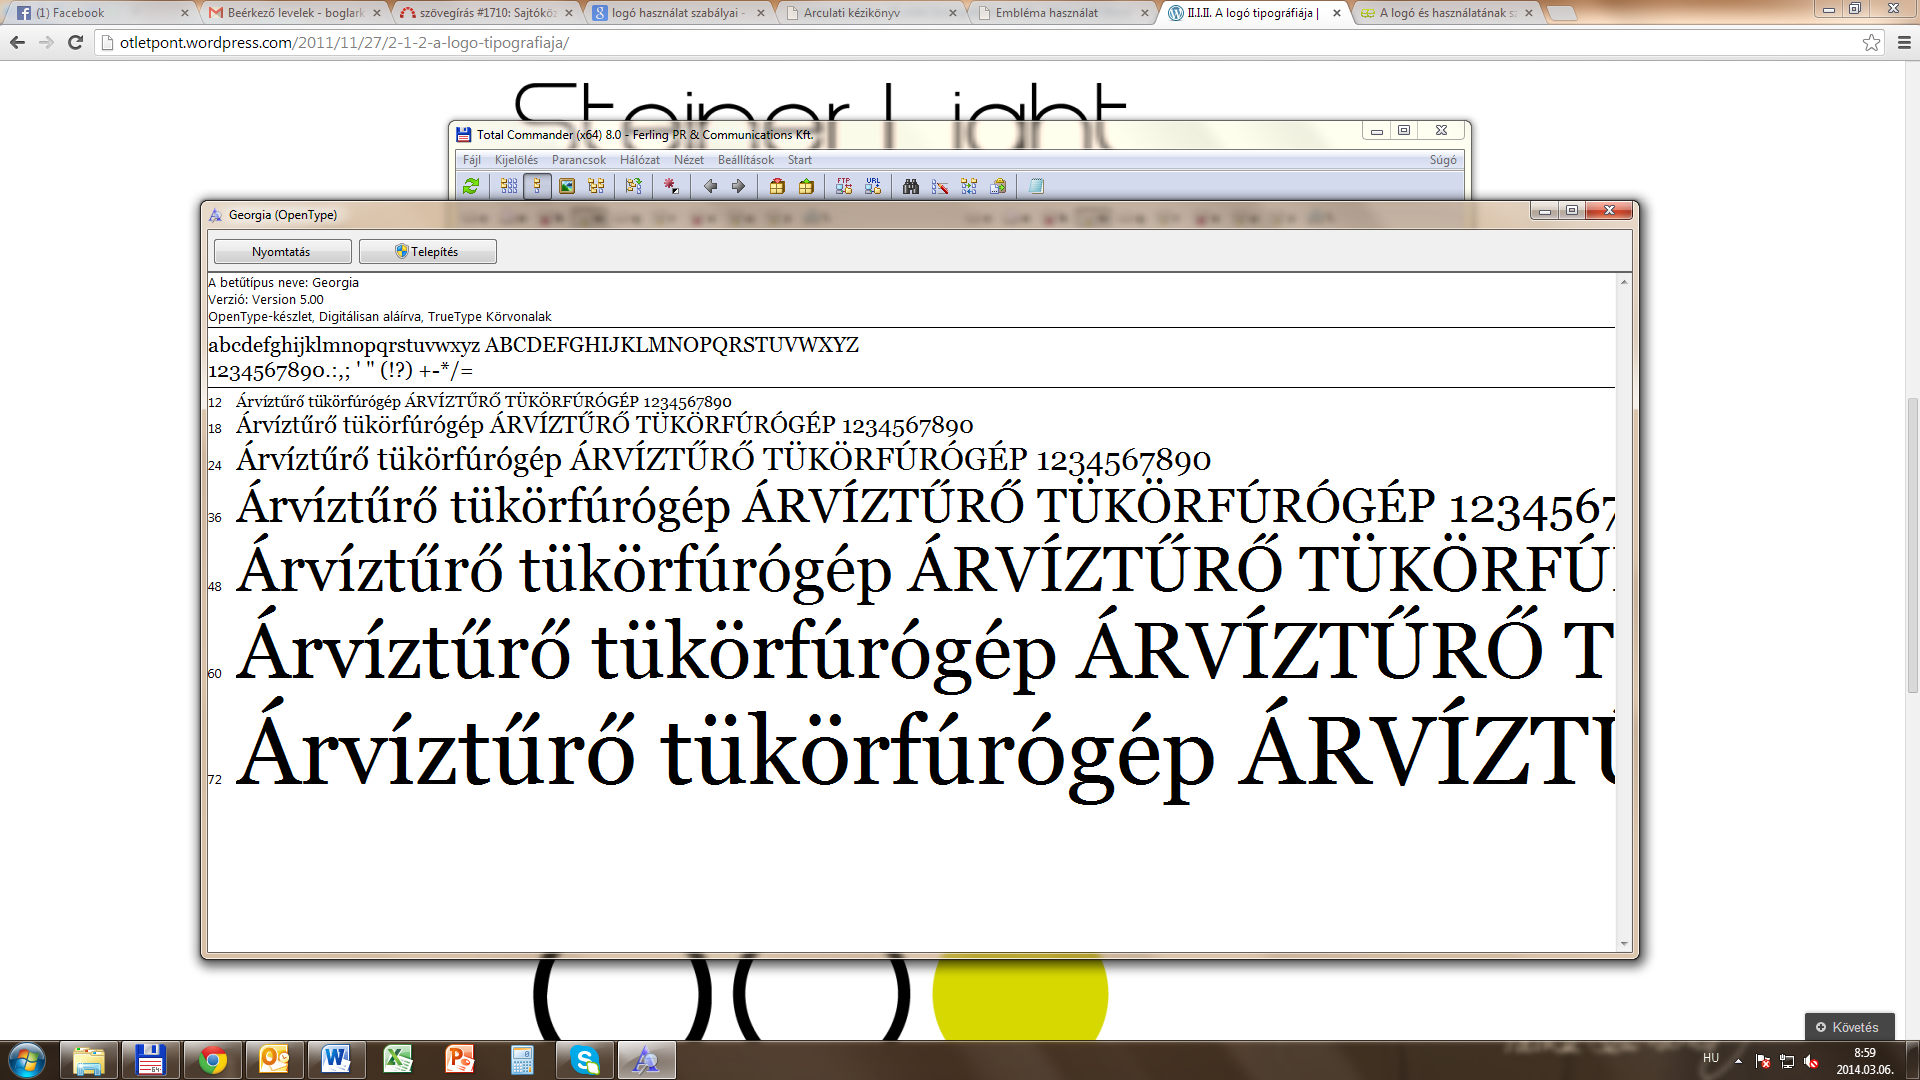Click the copy names to clipboard icon
This screenshot has width=1920, height=1080.
(998, 186)
